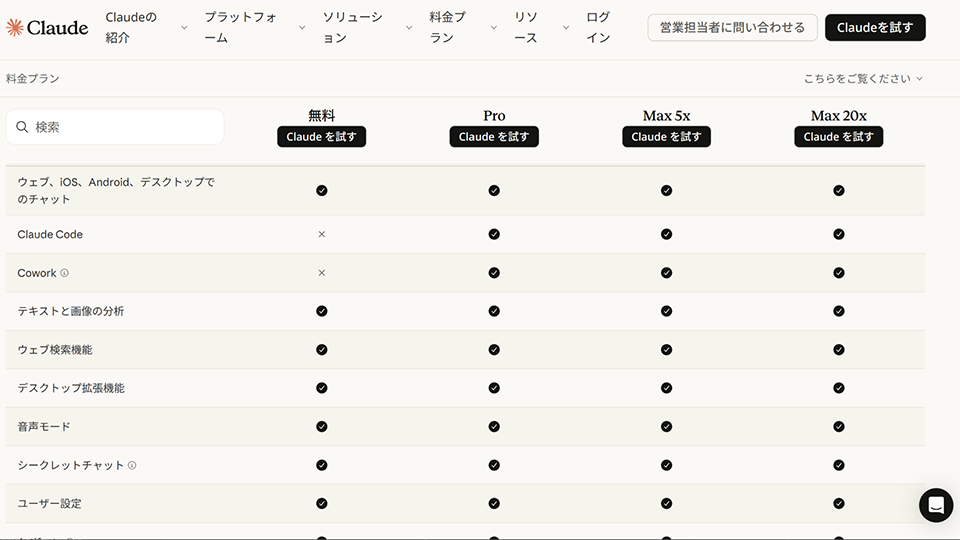960x540 pixels.
Task: Click Cowork checkmark in Pro column
Action: pos(494,273)
